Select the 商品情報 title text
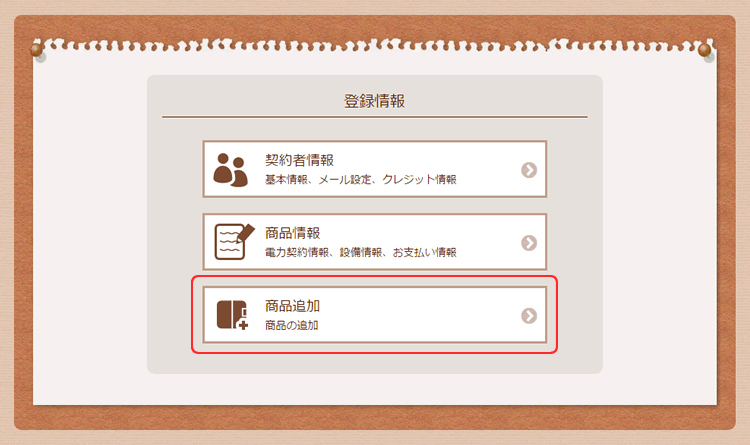The image size is (750, 445). point(293,233)
